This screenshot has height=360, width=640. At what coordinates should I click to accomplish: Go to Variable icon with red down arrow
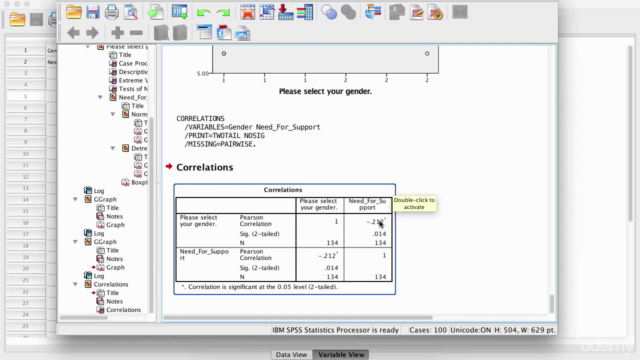[286, 12]
